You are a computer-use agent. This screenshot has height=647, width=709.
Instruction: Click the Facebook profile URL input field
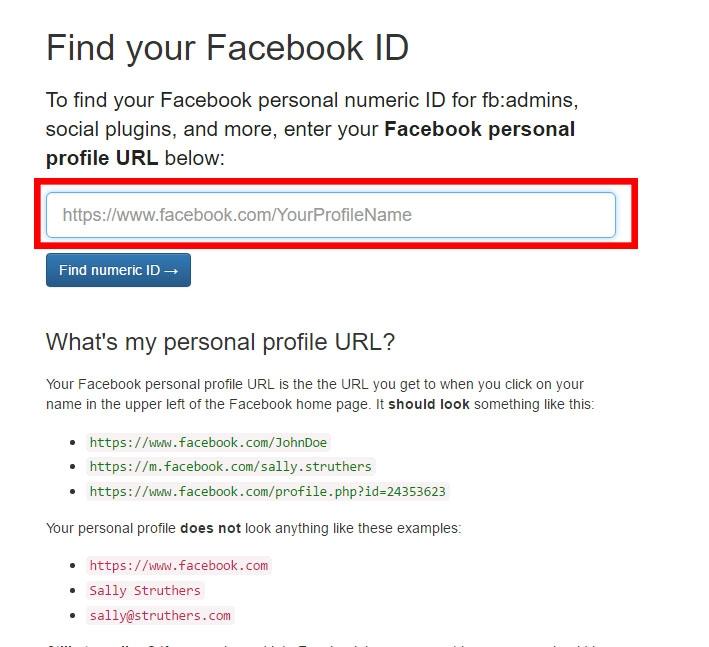330,215
